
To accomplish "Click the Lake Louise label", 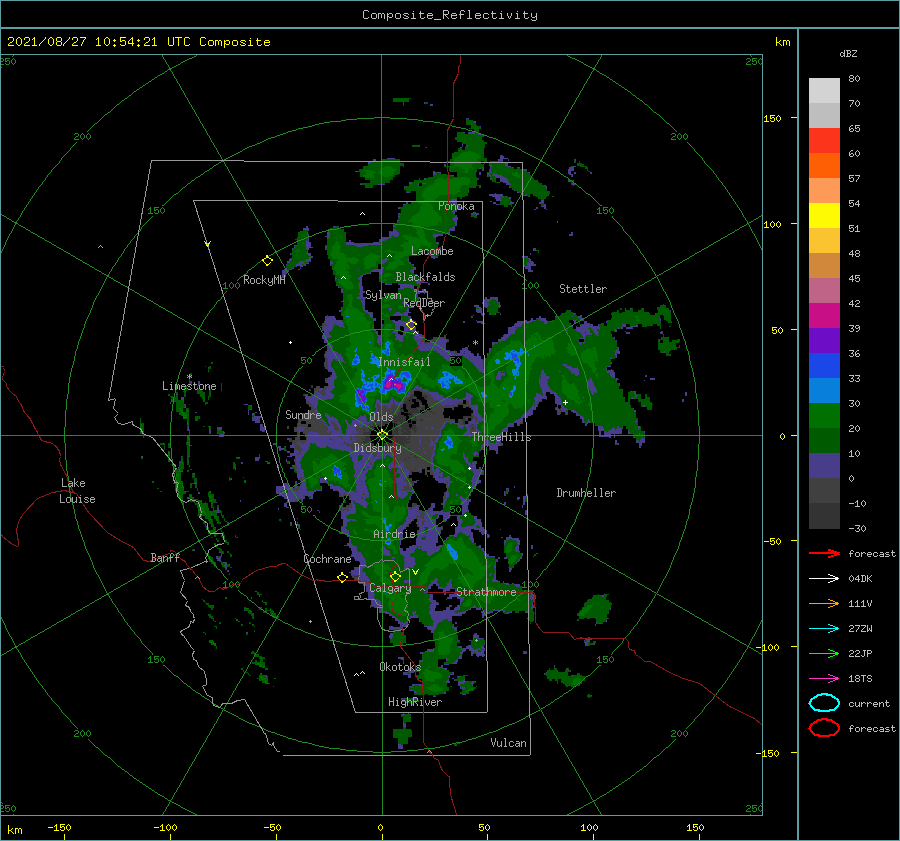I will 77,491.
